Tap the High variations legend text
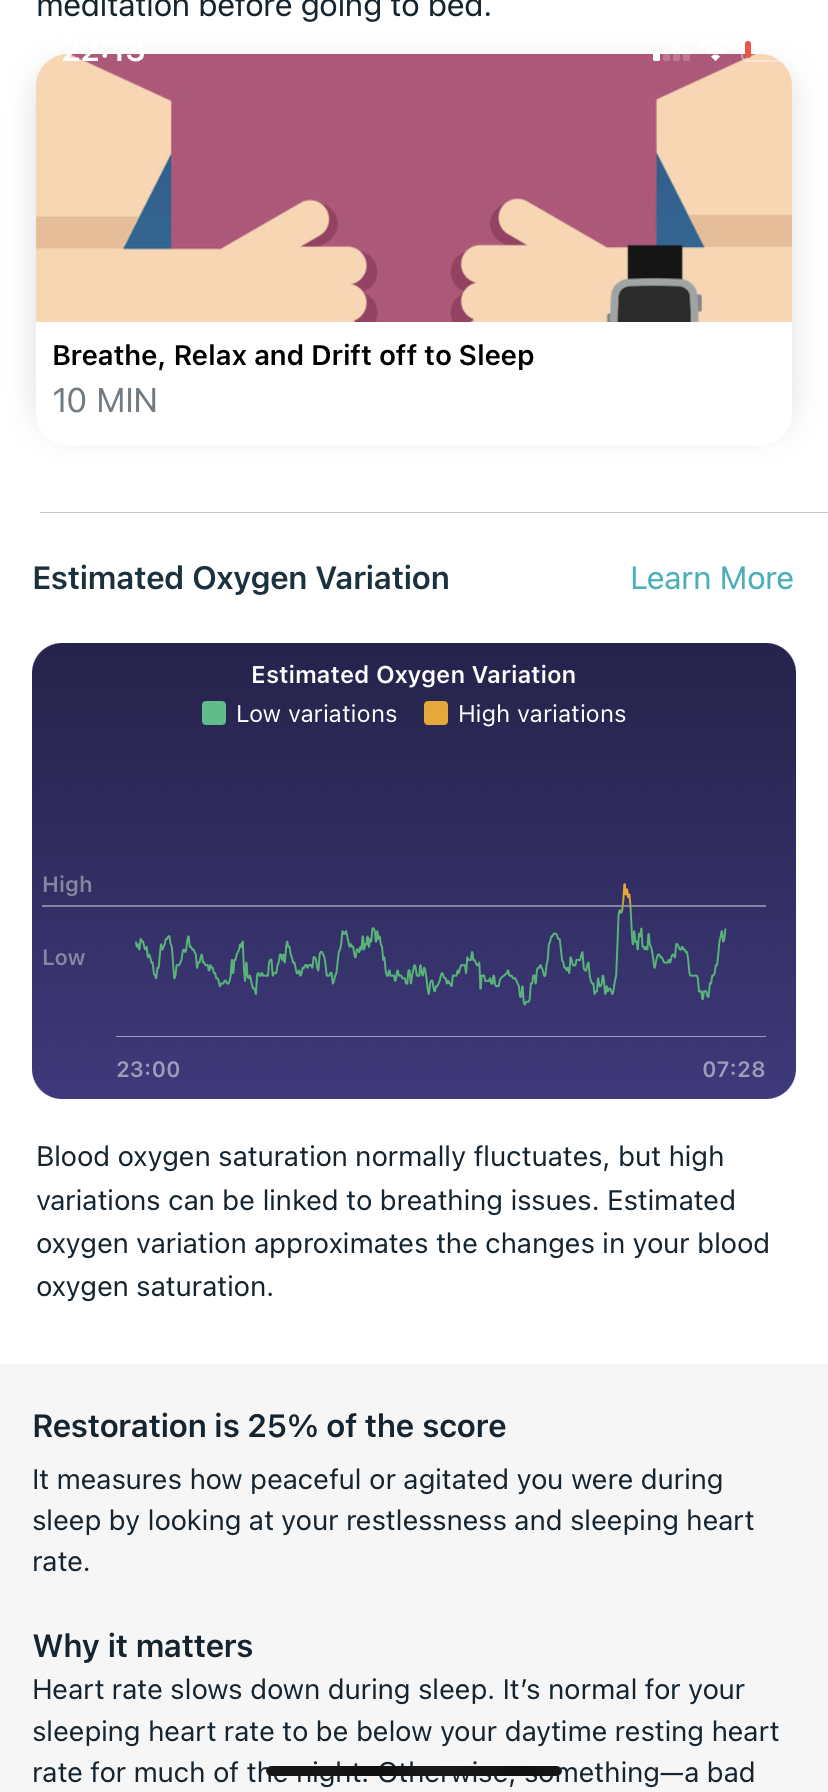828x1792 pixels. (541, 714)
